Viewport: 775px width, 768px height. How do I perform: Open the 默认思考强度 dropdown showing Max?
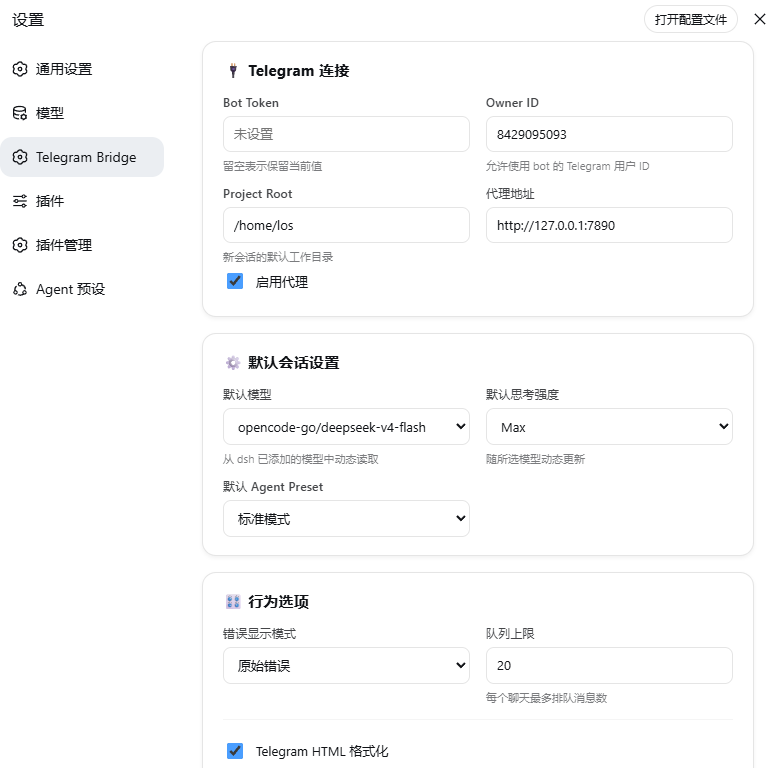click(609, 427)
